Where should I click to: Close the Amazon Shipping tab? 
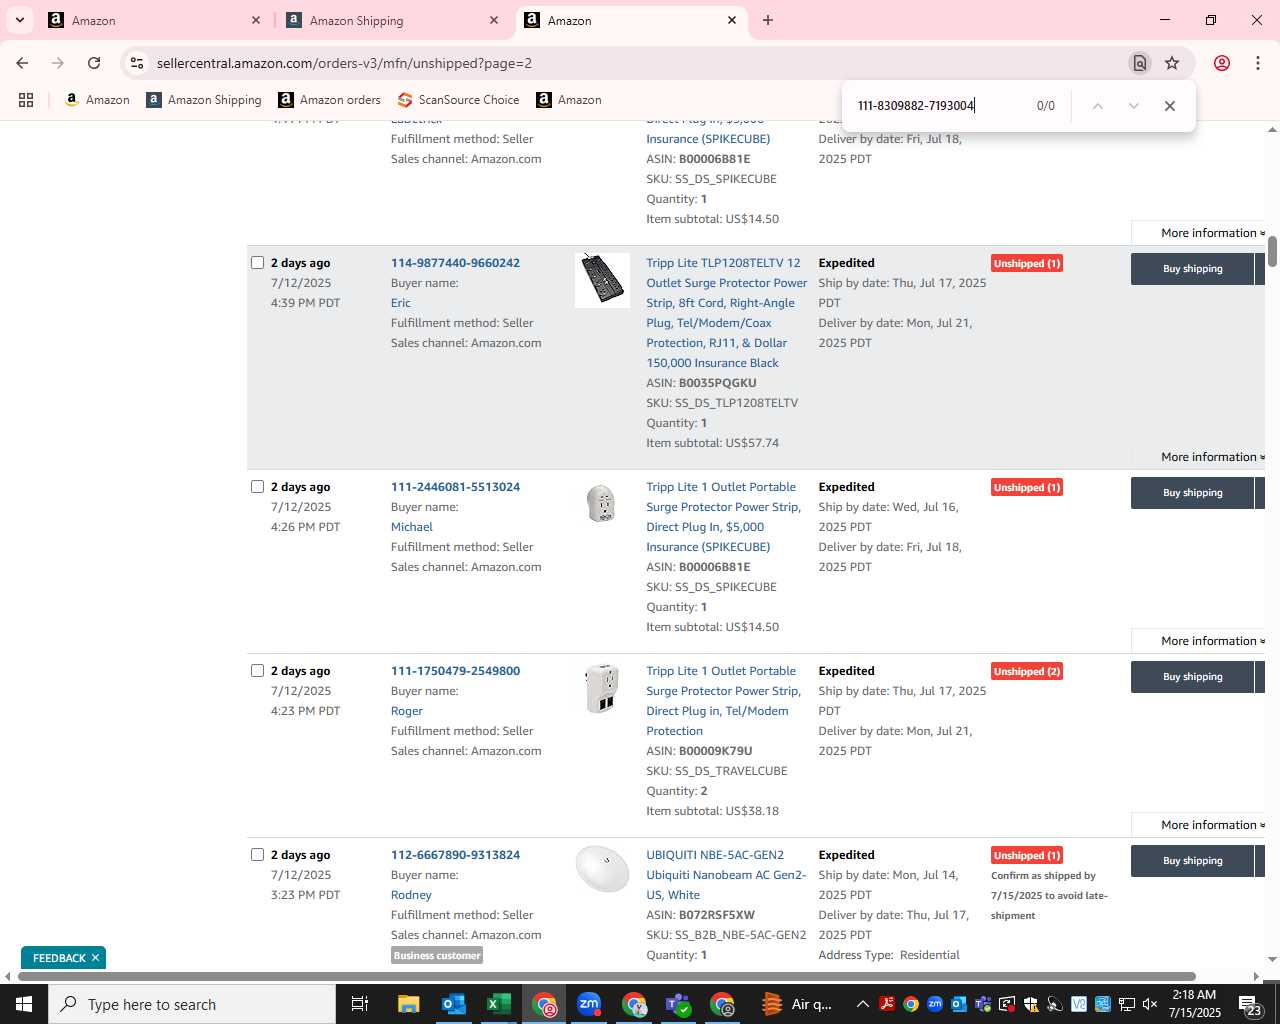[x=494, y=20]
